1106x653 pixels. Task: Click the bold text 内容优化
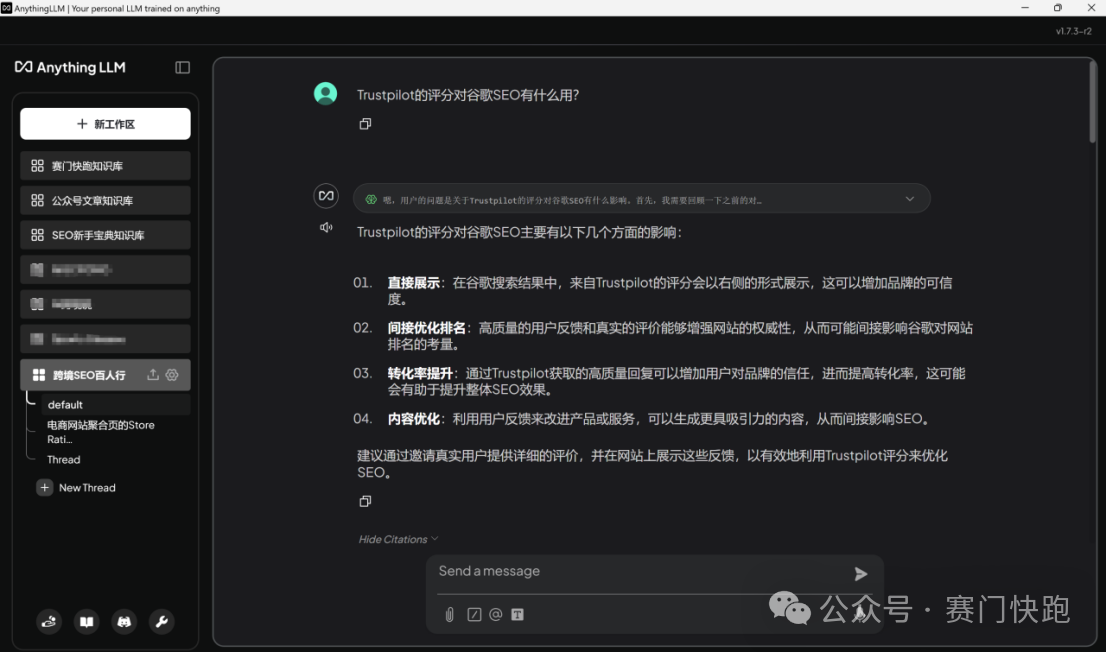414,420
